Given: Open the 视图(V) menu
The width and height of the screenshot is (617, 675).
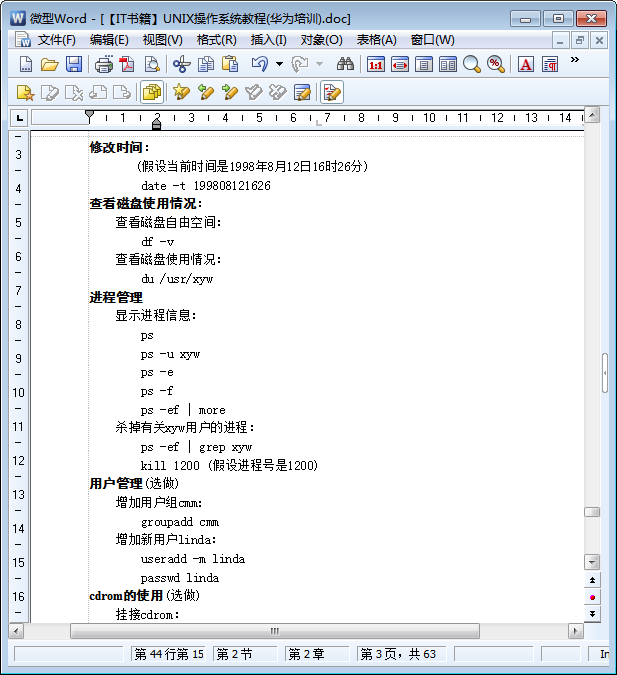Looking at the screenshot, I should point(162,40).
